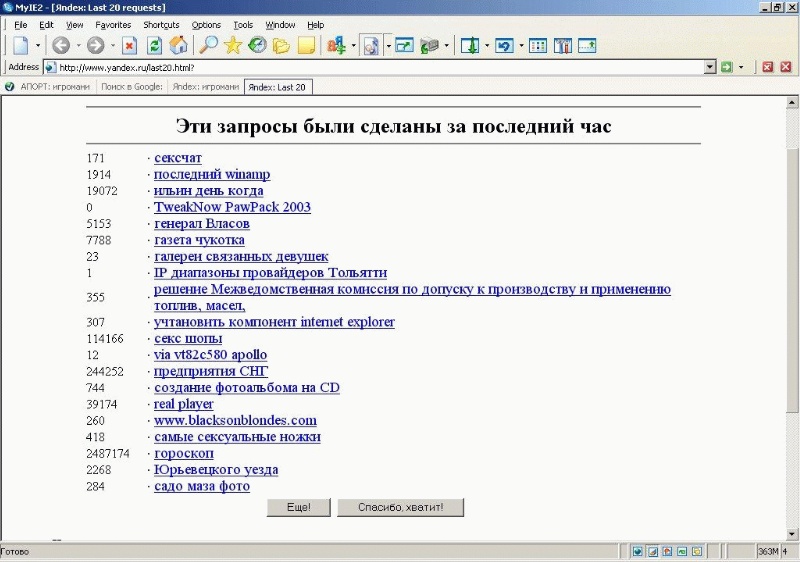
Task: Click the yellow sticky note icon
Action: (306, 46)
